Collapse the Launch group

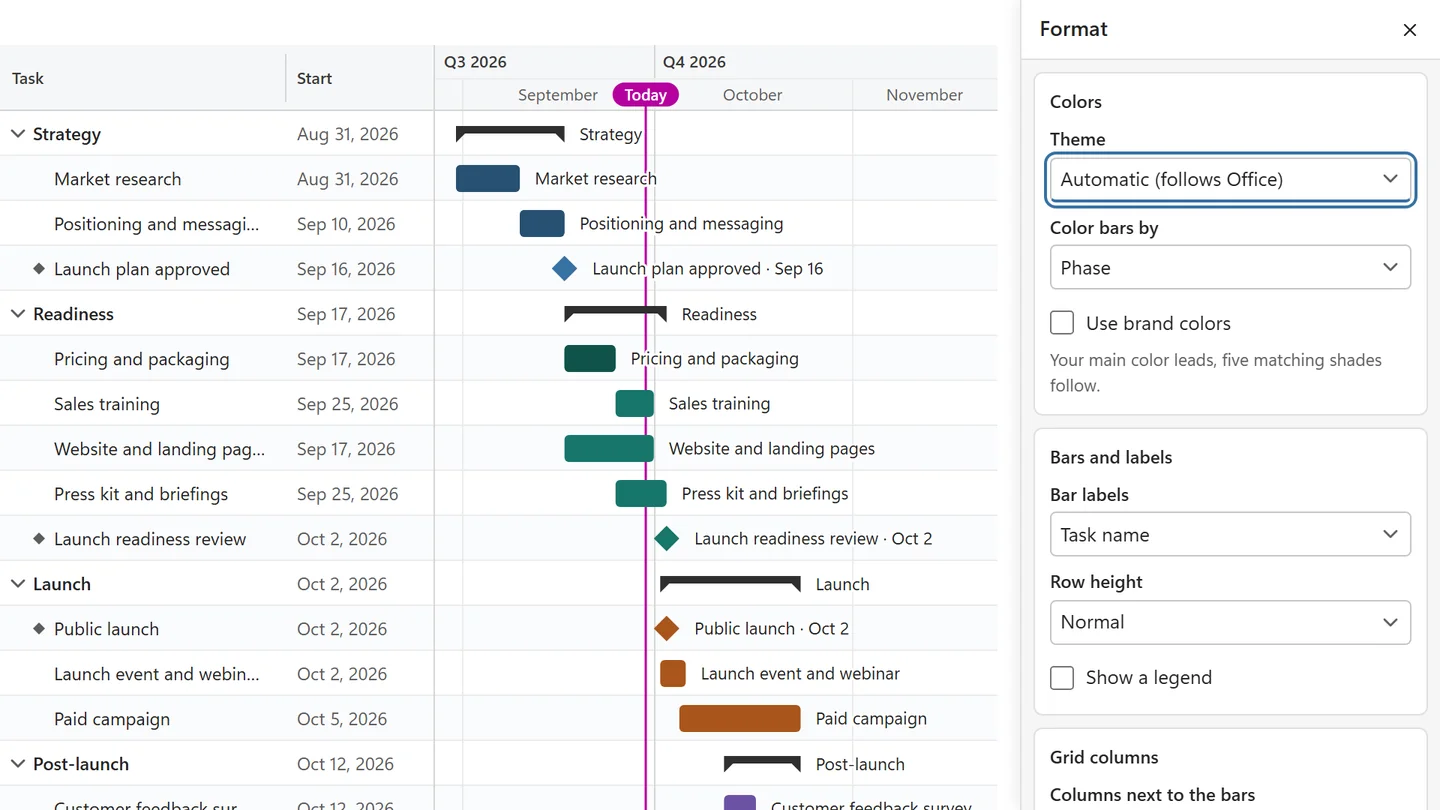[x=17, y=584]
